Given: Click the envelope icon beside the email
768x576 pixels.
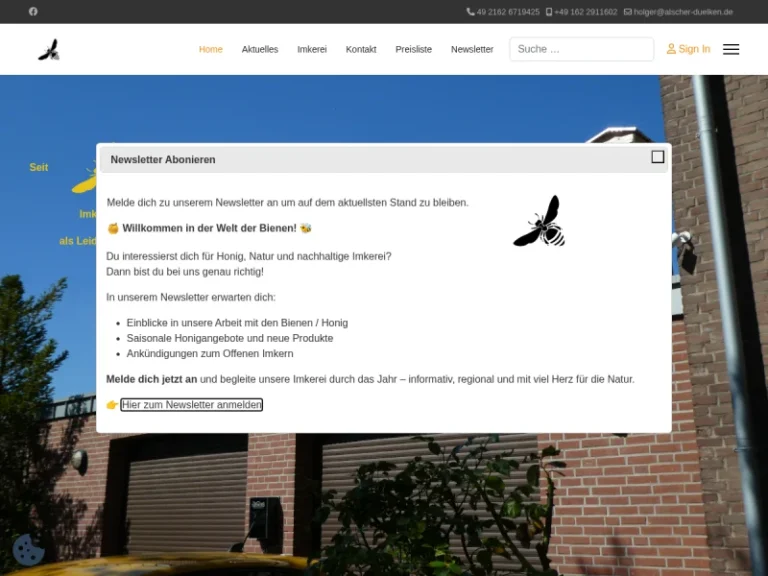Looking at the screenshot, I should tap(628, 12).
